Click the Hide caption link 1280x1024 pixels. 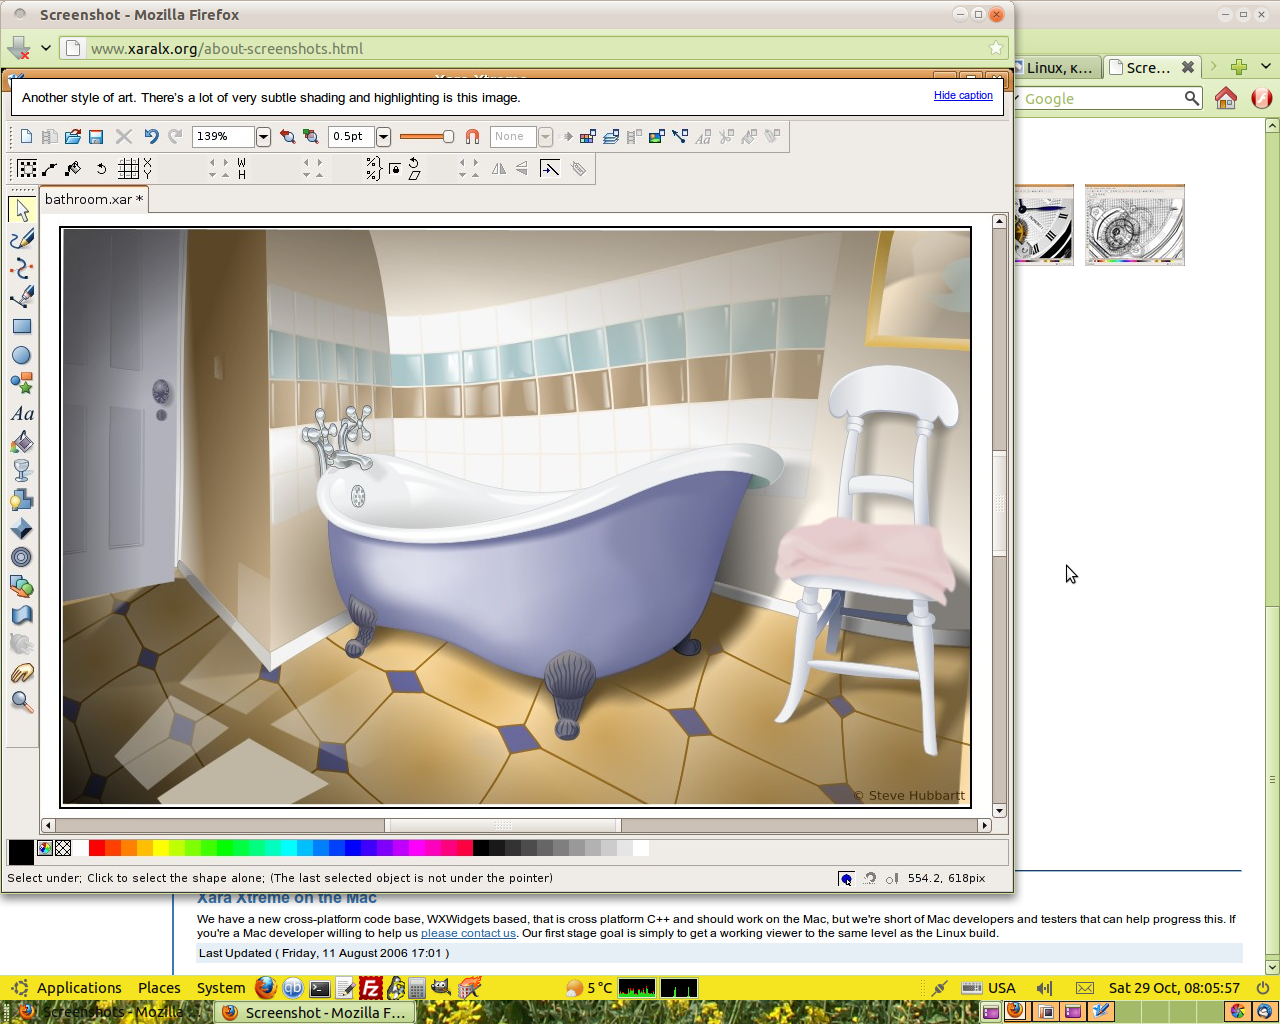(963, 96)
